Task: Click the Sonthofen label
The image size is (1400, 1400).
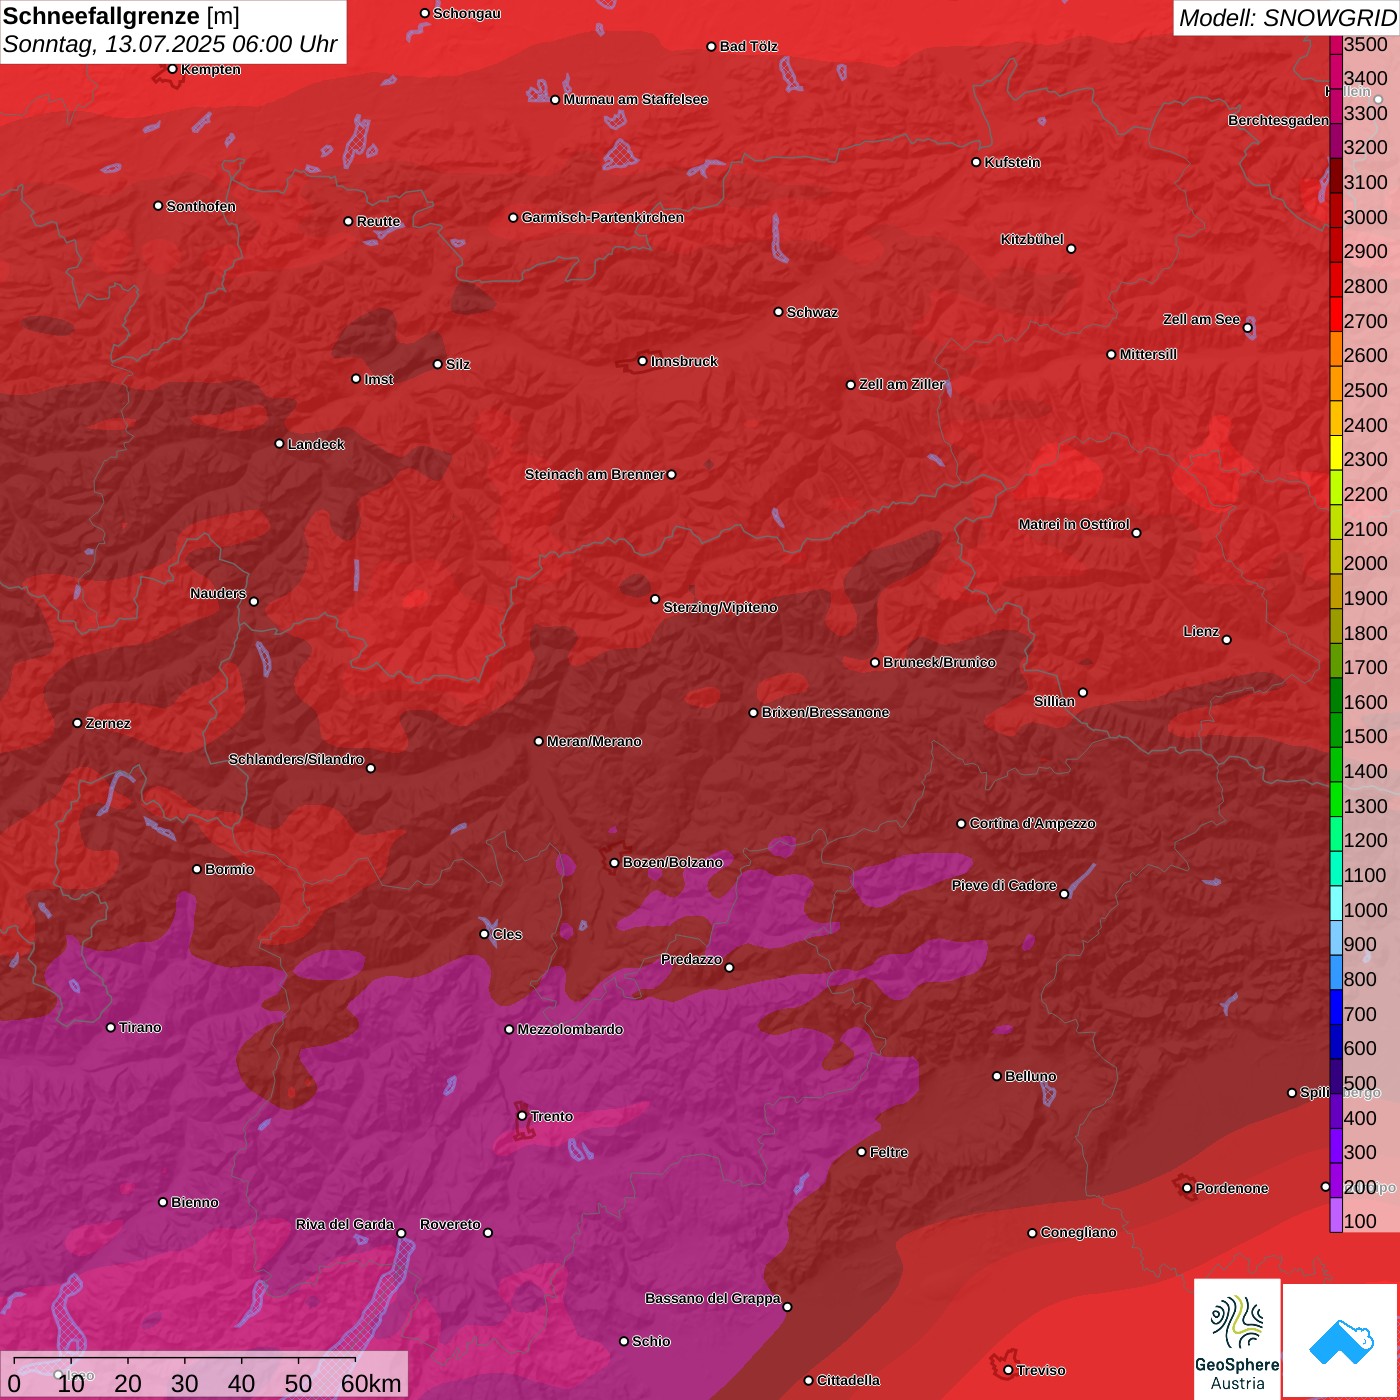Action: click(x=202, y=206)
